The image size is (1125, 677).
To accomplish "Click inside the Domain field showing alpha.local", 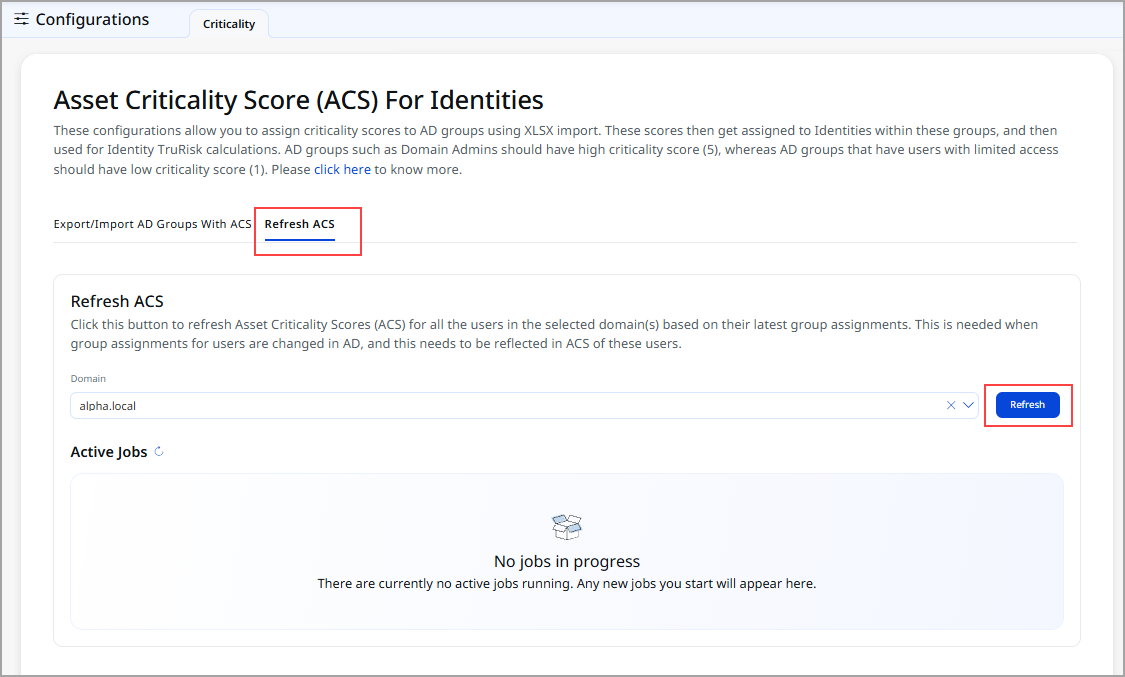I will 500,405.
